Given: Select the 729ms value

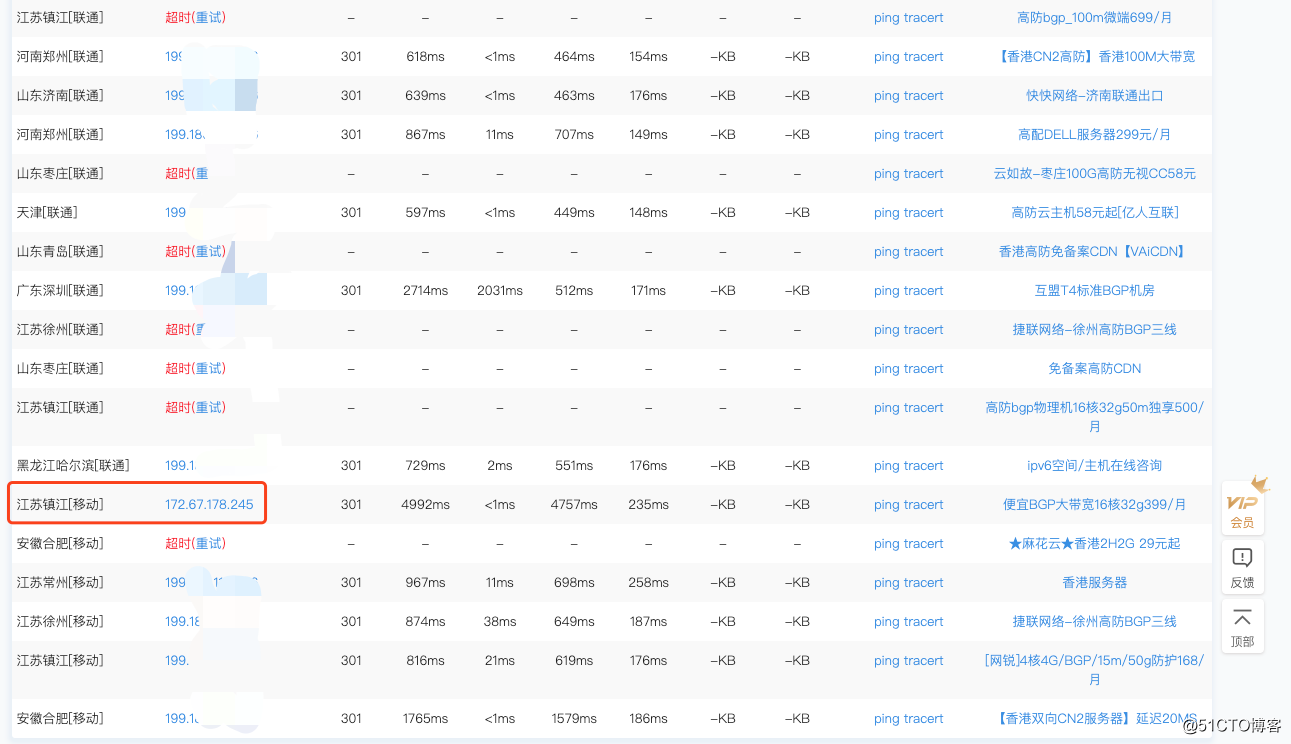Looking at the screenshot, I should coord(425,465).
